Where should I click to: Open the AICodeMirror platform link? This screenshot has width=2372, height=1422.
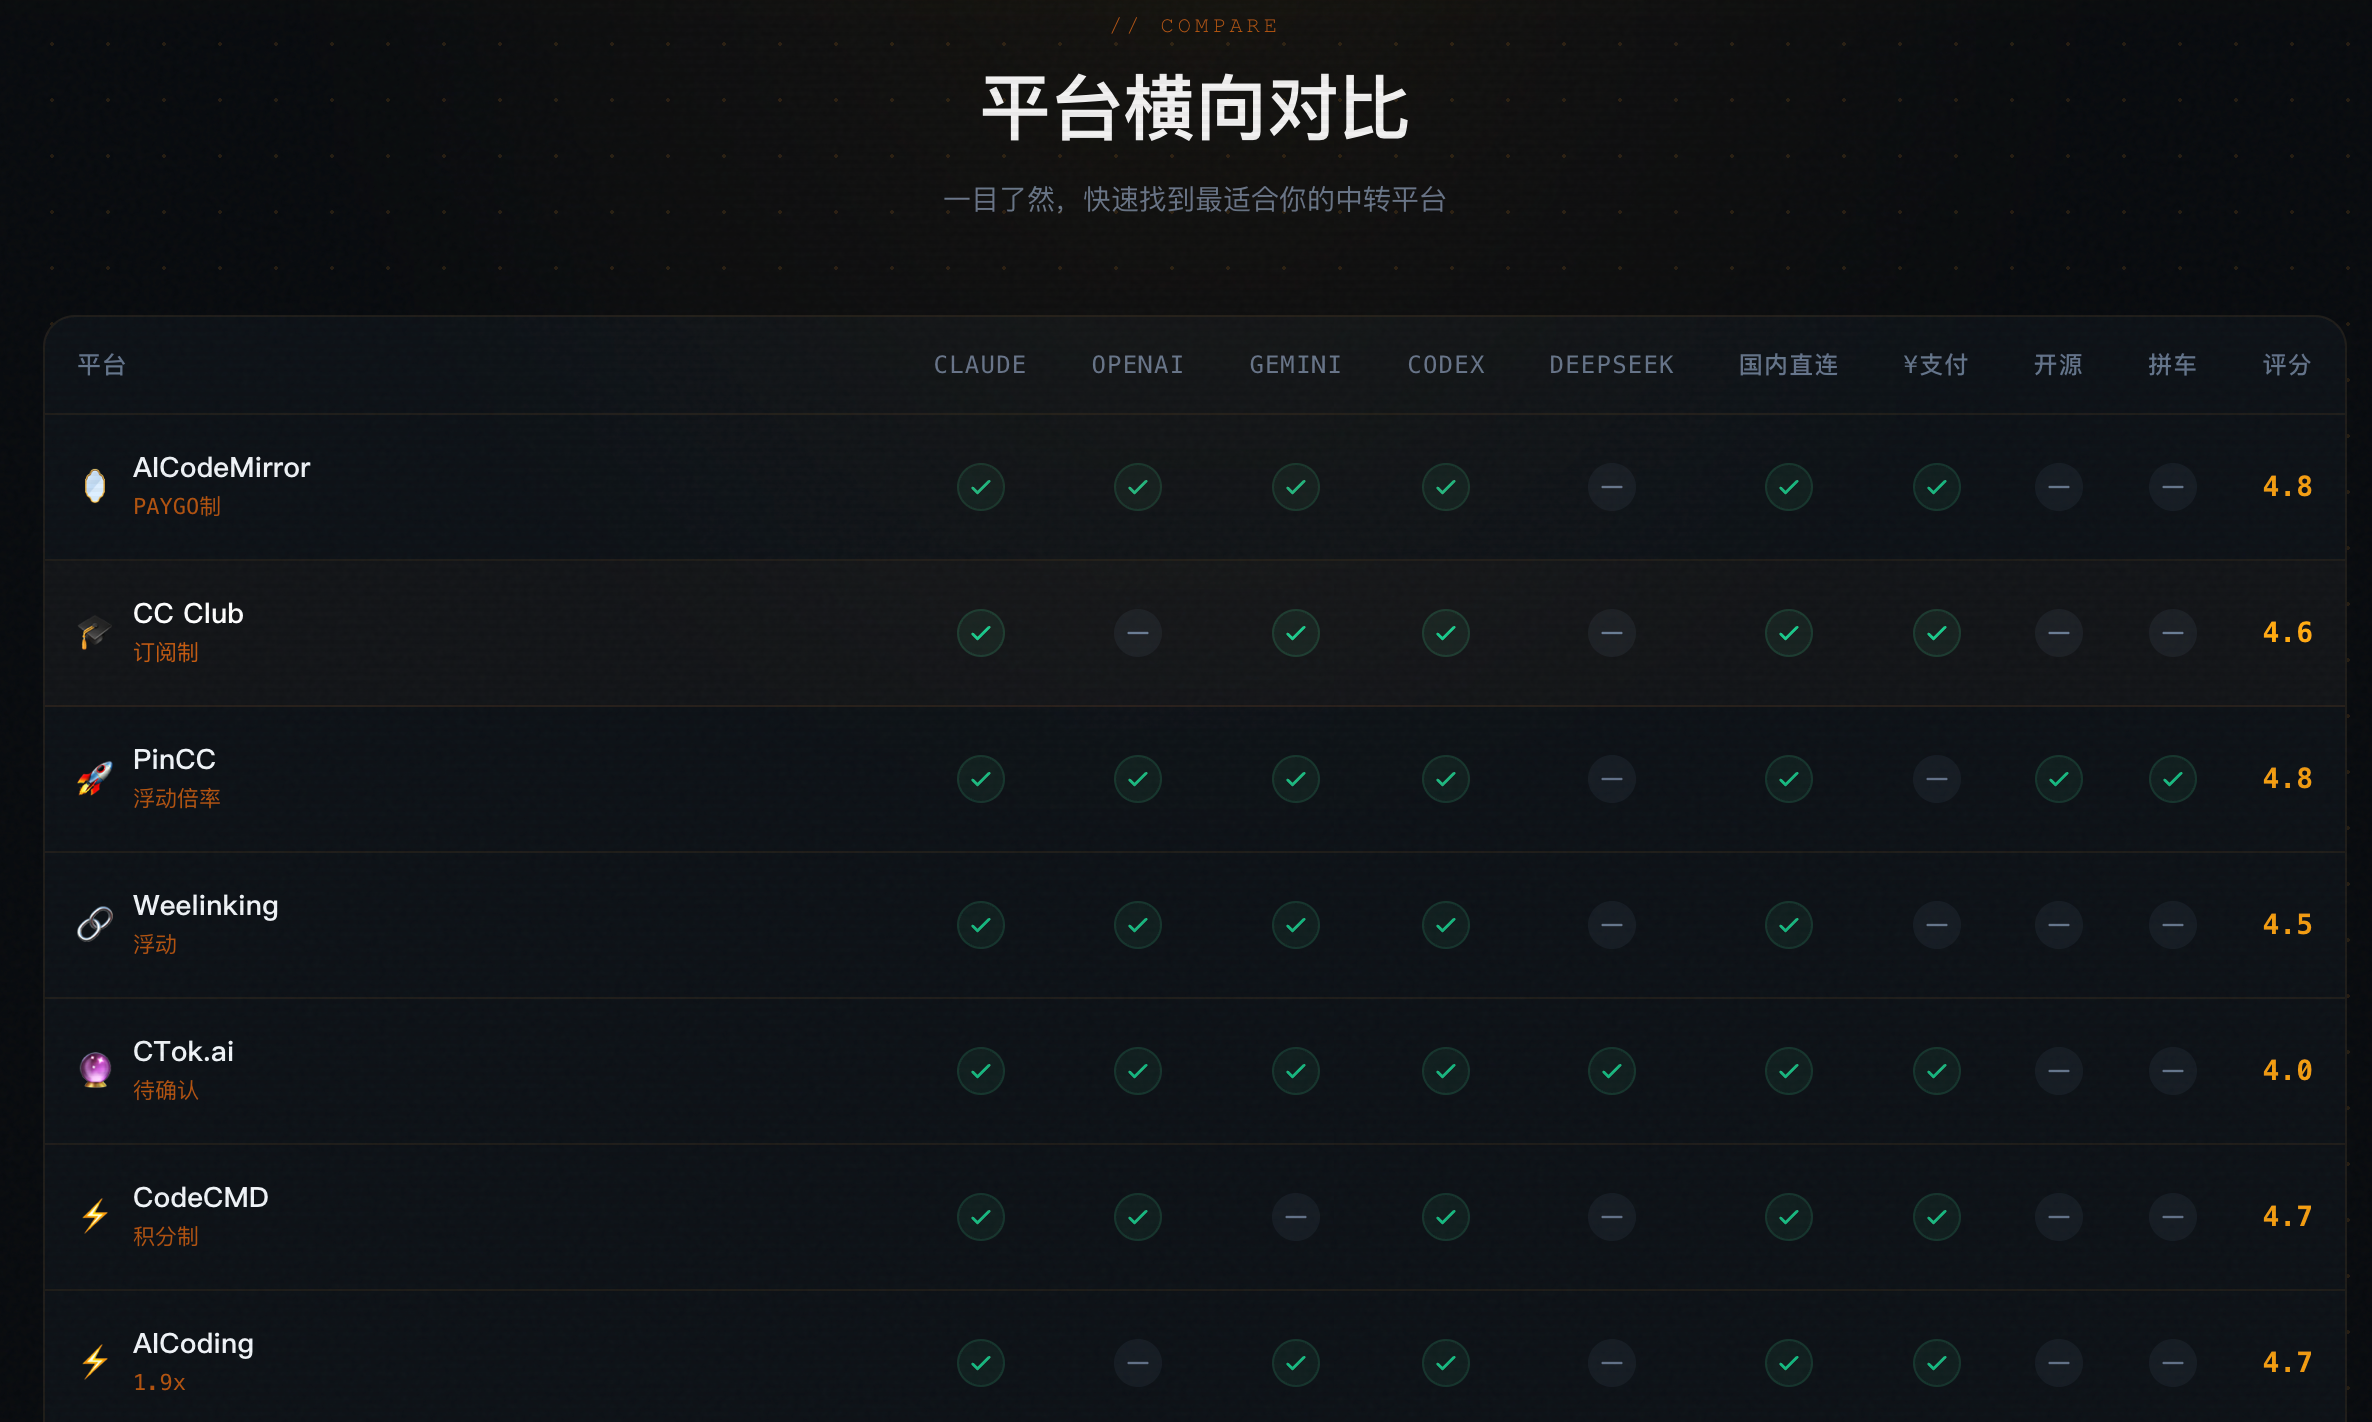click(222, 467)
